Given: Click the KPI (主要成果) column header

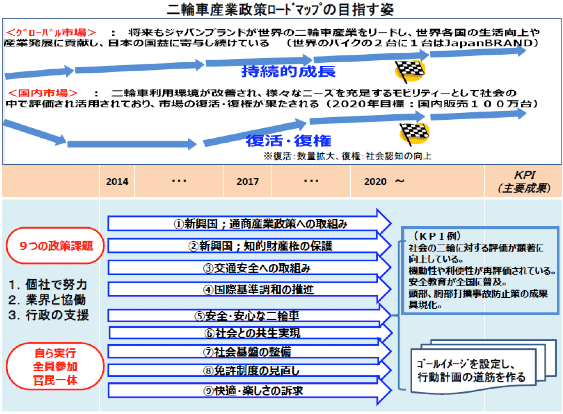Looking at the screenshot, I should (x=524, y=181).
